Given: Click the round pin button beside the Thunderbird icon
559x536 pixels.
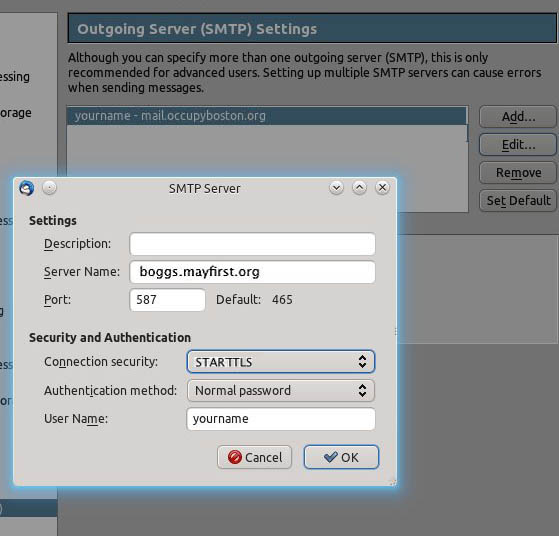Looking at the screenshot, I should click(50, 187).
